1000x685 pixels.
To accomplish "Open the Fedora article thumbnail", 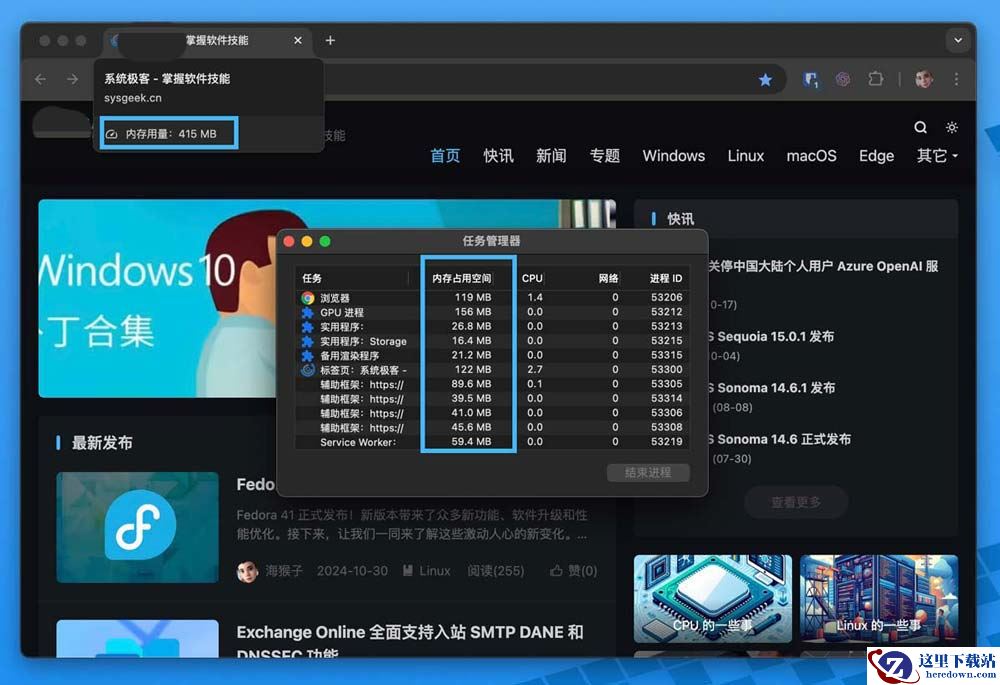I will (x=137, y=527).
